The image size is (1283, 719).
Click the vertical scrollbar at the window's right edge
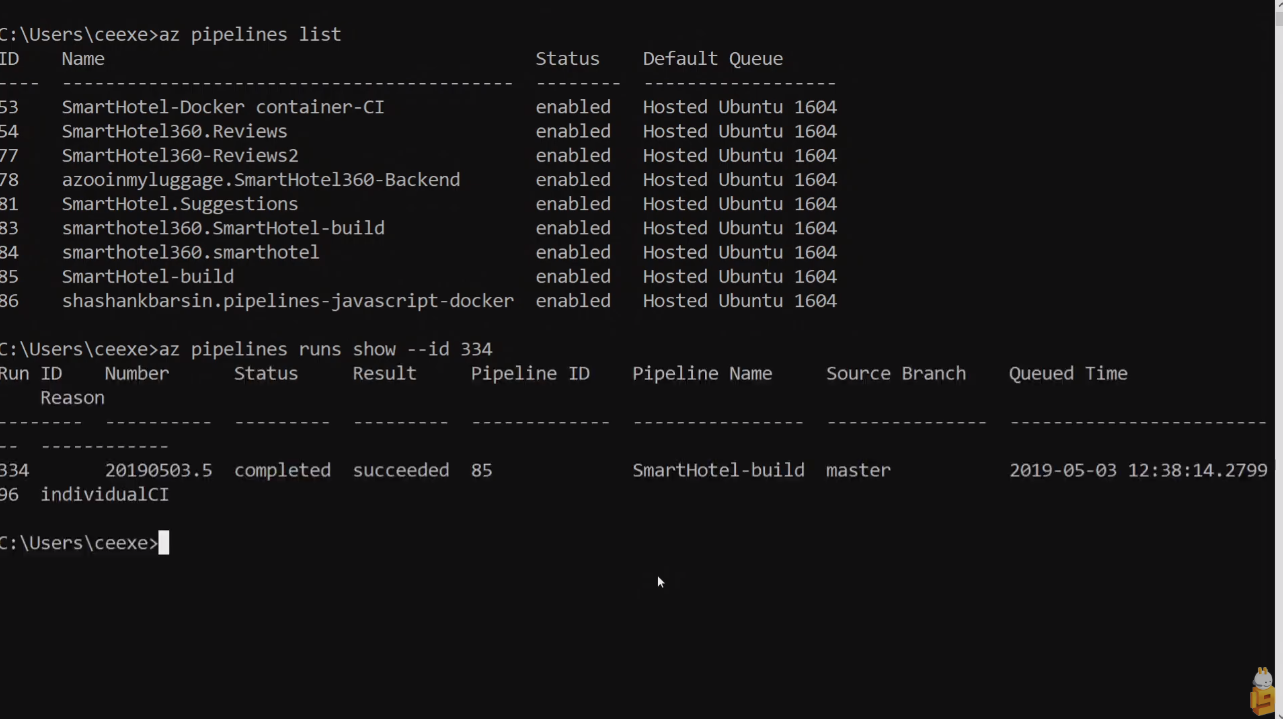point(1277,300)
